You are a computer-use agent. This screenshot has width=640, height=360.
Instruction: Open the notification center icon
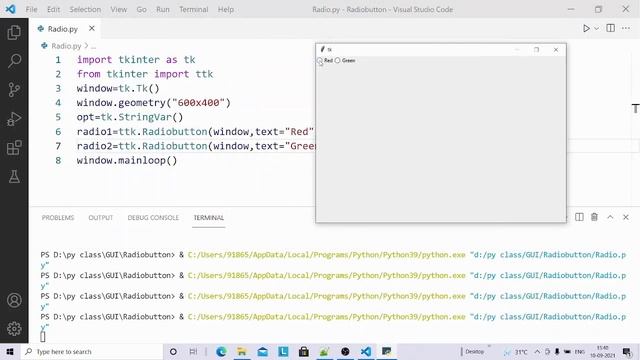tap(627, 351)
